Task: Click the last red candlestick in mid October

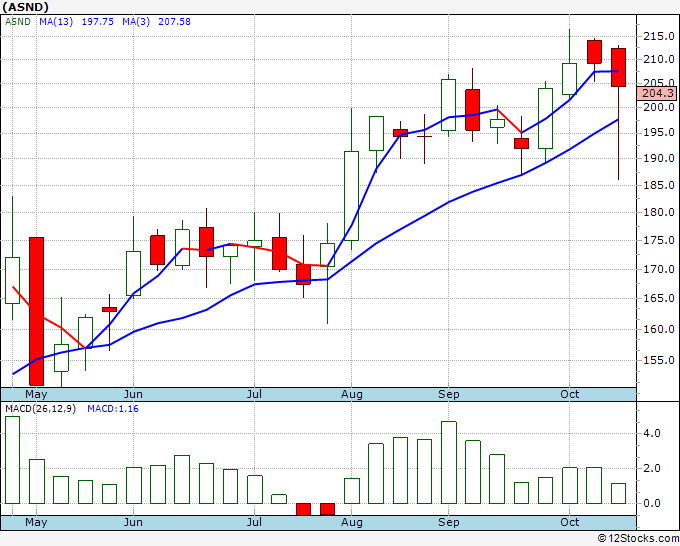Action: pyautogui.click(x=618, y=68)
